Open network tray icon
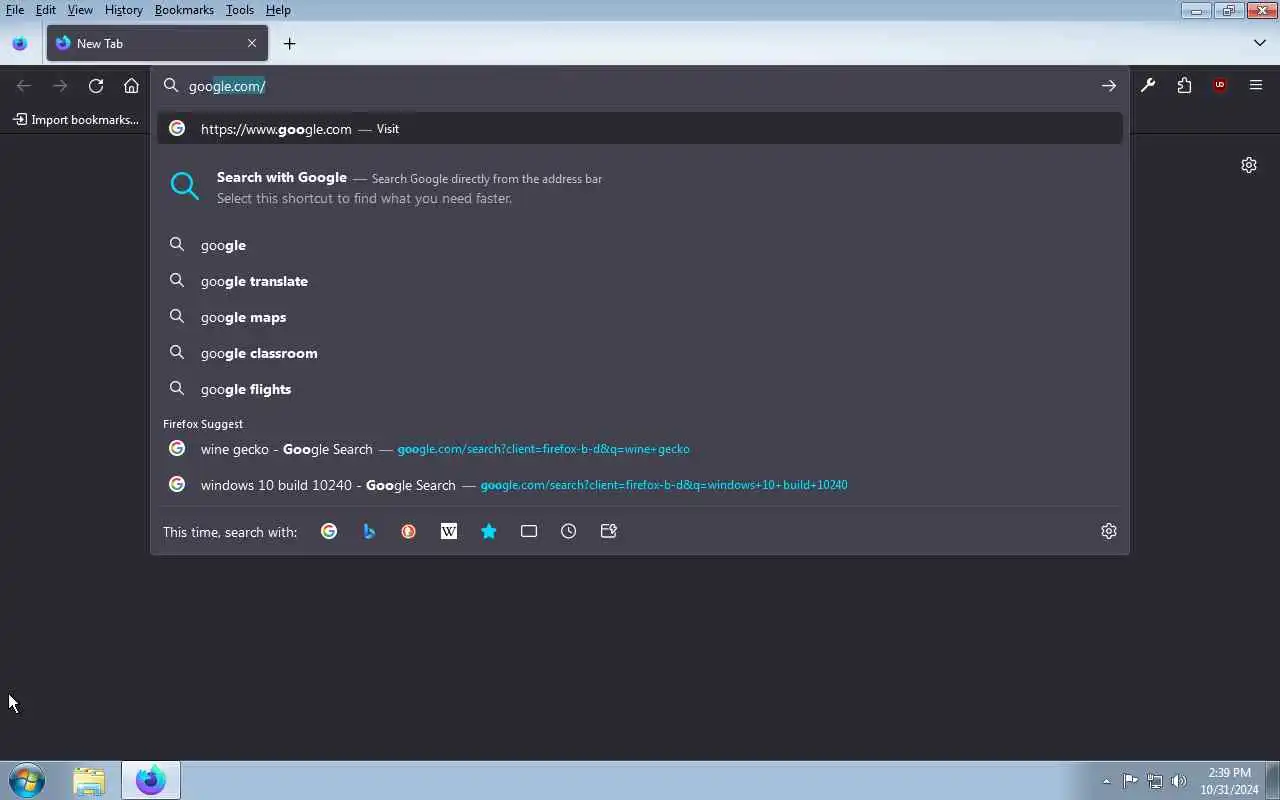The height and width of the screenshot is (800, 1280). (x=1155, y=781)
